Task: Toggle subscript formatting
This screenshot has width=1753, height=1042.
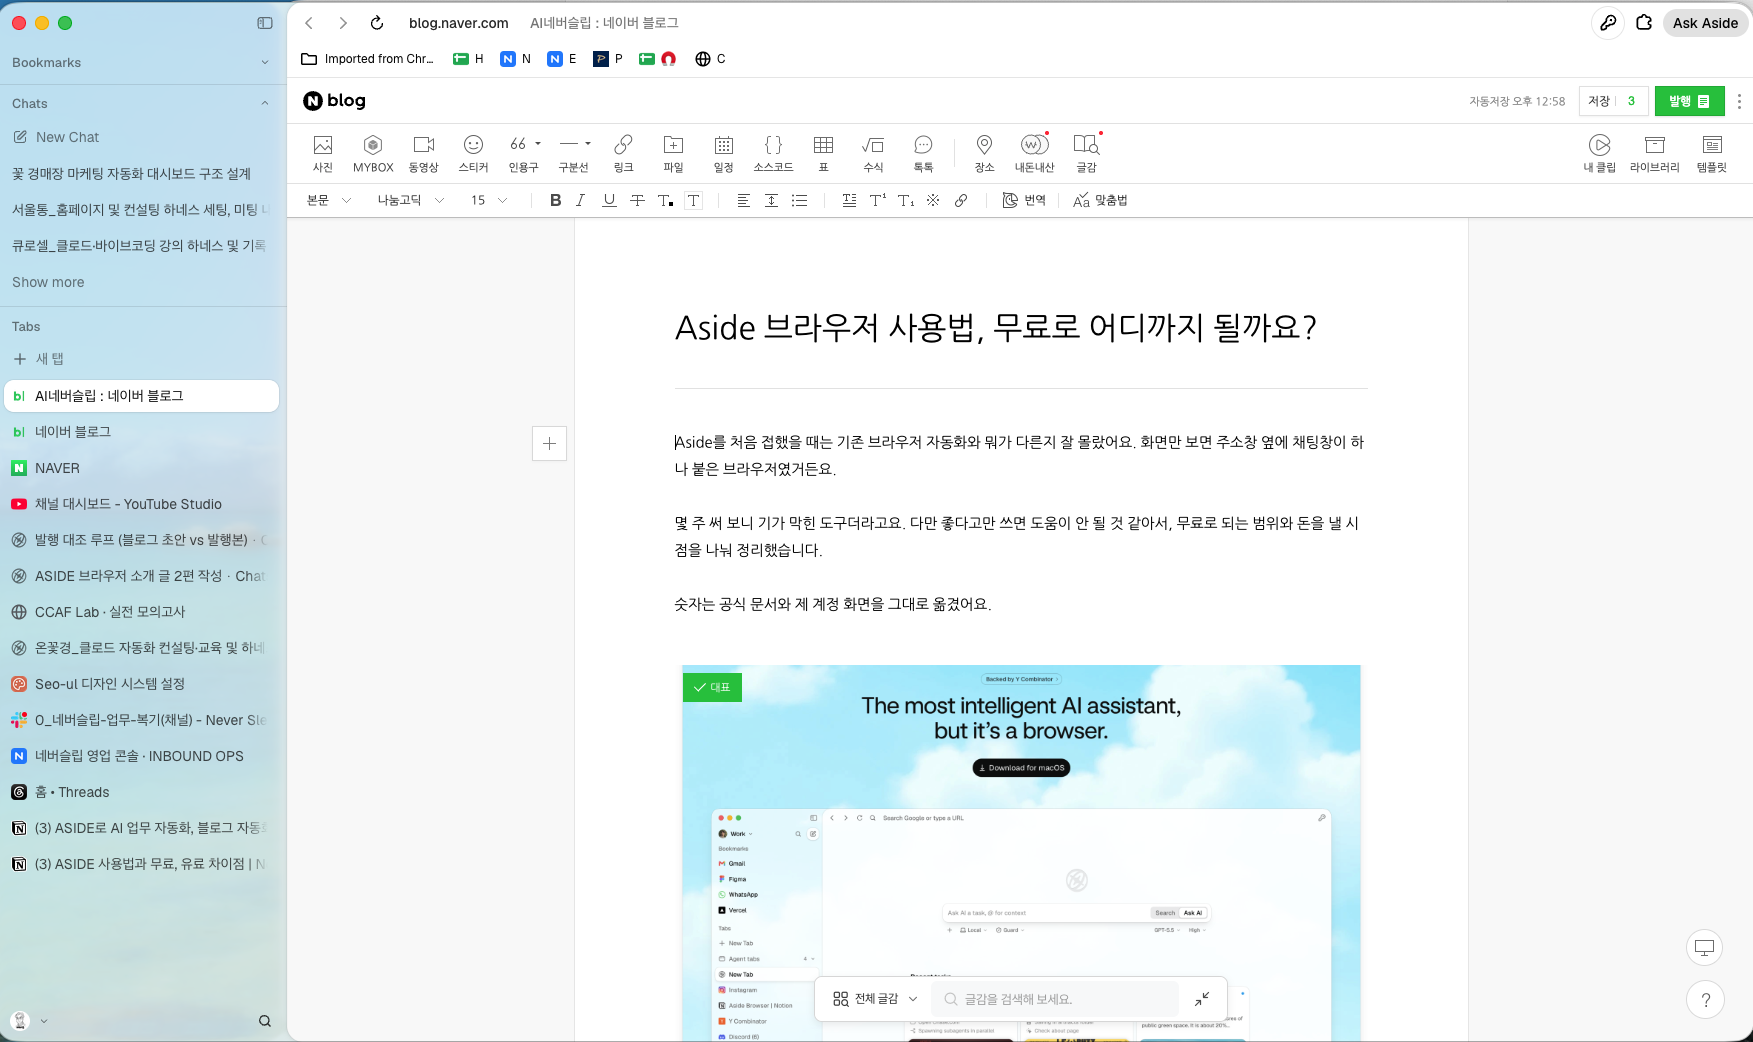Action: [x=905, y=200]
